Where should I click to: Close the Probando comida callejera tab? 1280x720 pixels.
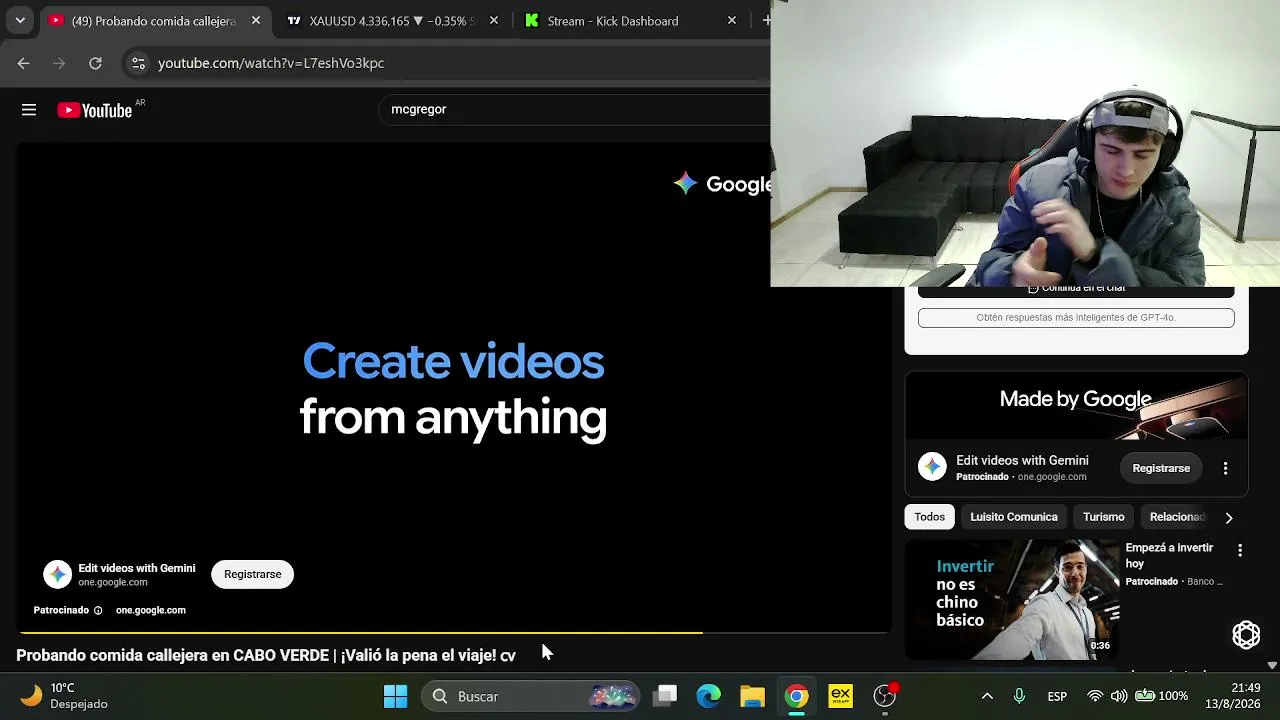[255, 20]
